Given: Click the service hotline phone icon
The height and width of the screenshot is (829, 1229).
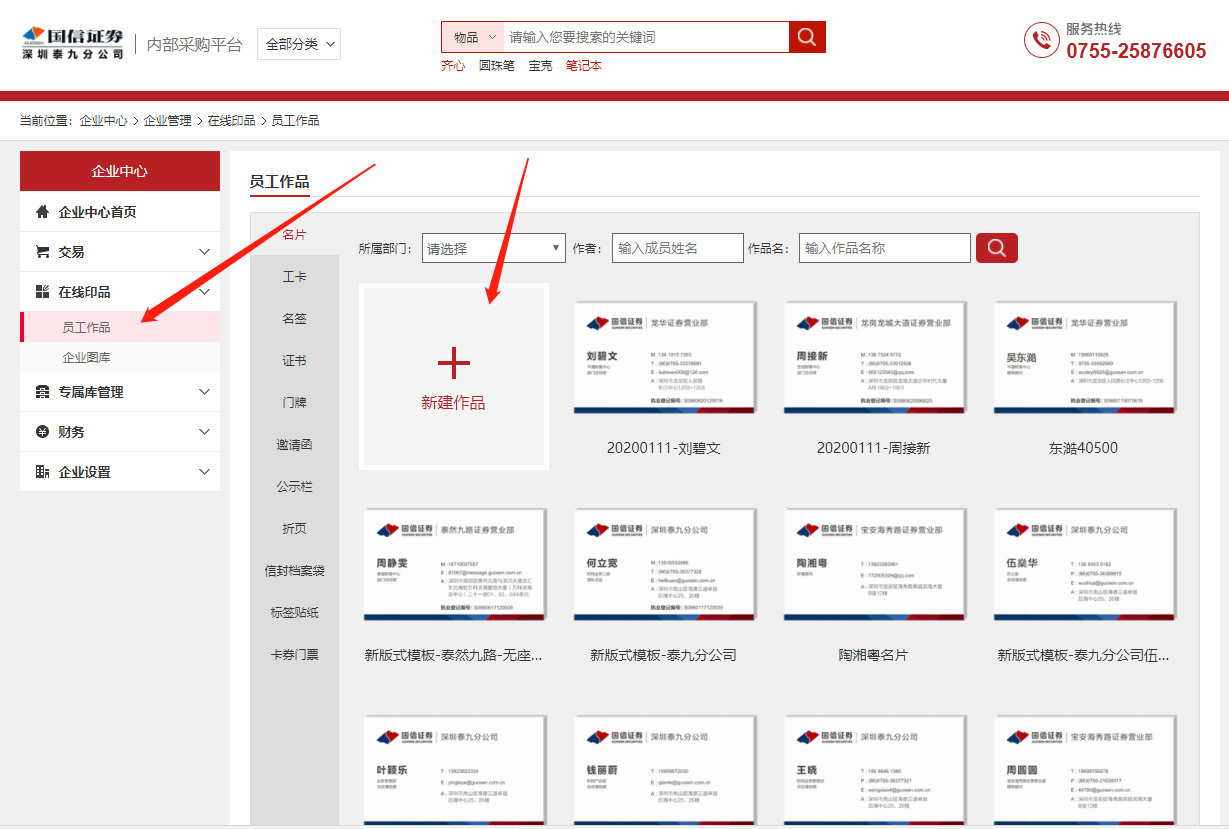Looking at the screenshot, I should pos(1041,40).
